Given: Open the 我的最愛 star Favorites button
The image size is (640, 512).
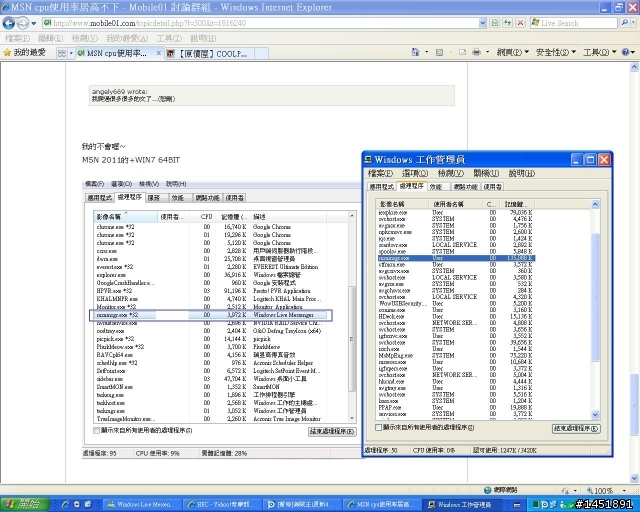Looking at the screenshot, I should (24, 53).
